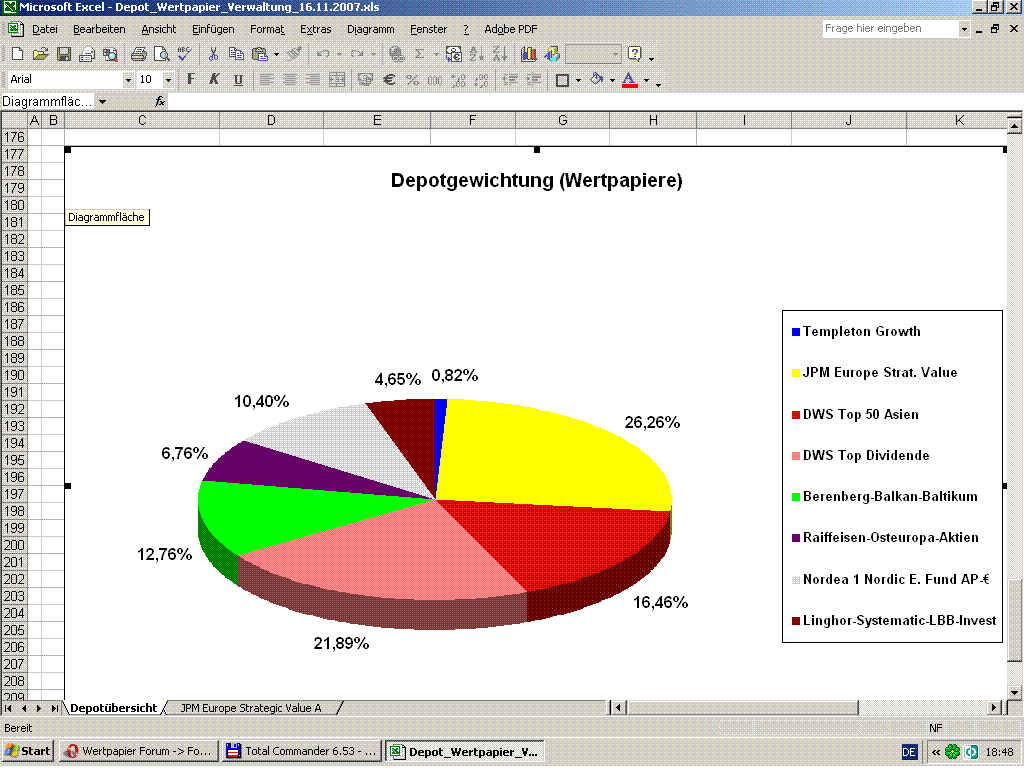Click the vertical scrollbar down arrow

coord(1014,693)
